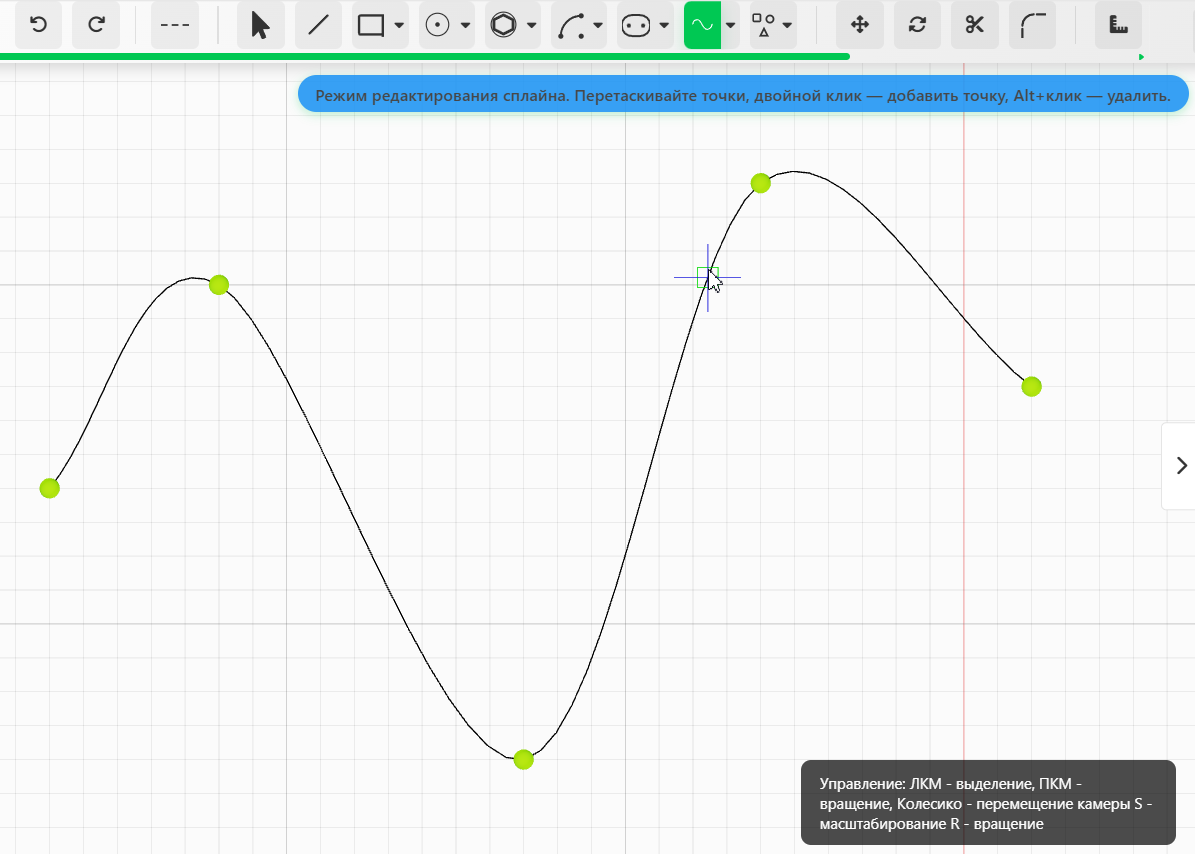The image size is (1195, 854).
Task: Click the spline editing mode hint banner
Action: (743, 95)
